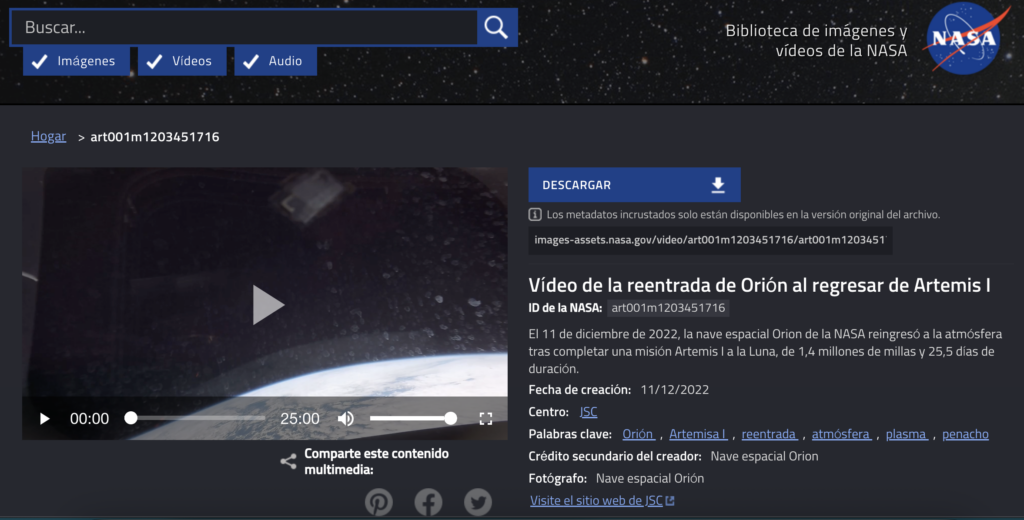Enter fullscreen mode for the video

pos(486,419)
